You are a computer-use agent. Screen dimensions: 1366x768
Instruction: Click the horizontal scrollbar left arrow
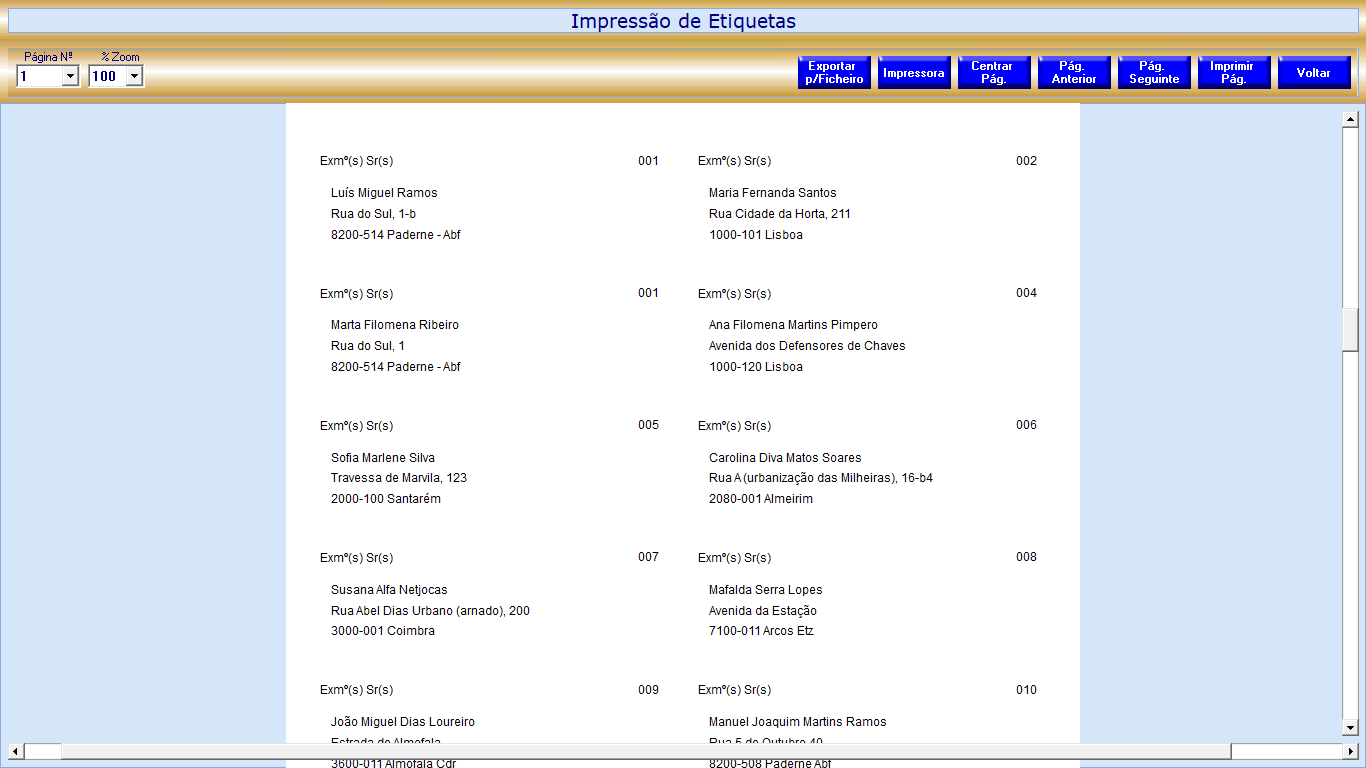[15, 751]
